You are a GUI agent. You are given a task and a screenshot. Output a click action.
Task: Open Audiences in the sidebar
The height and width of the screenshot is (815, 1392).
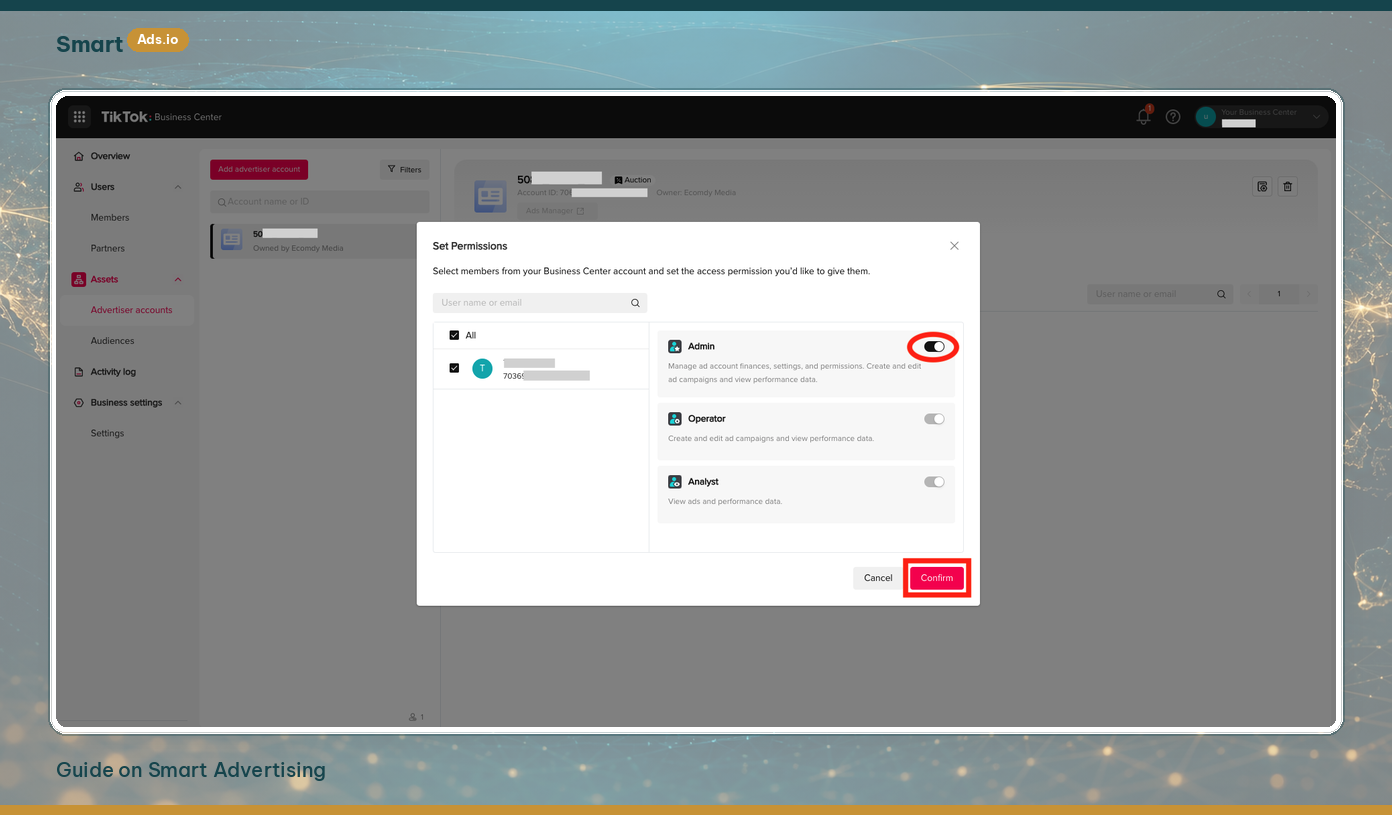pyautogui.click(x=112, y=341)
